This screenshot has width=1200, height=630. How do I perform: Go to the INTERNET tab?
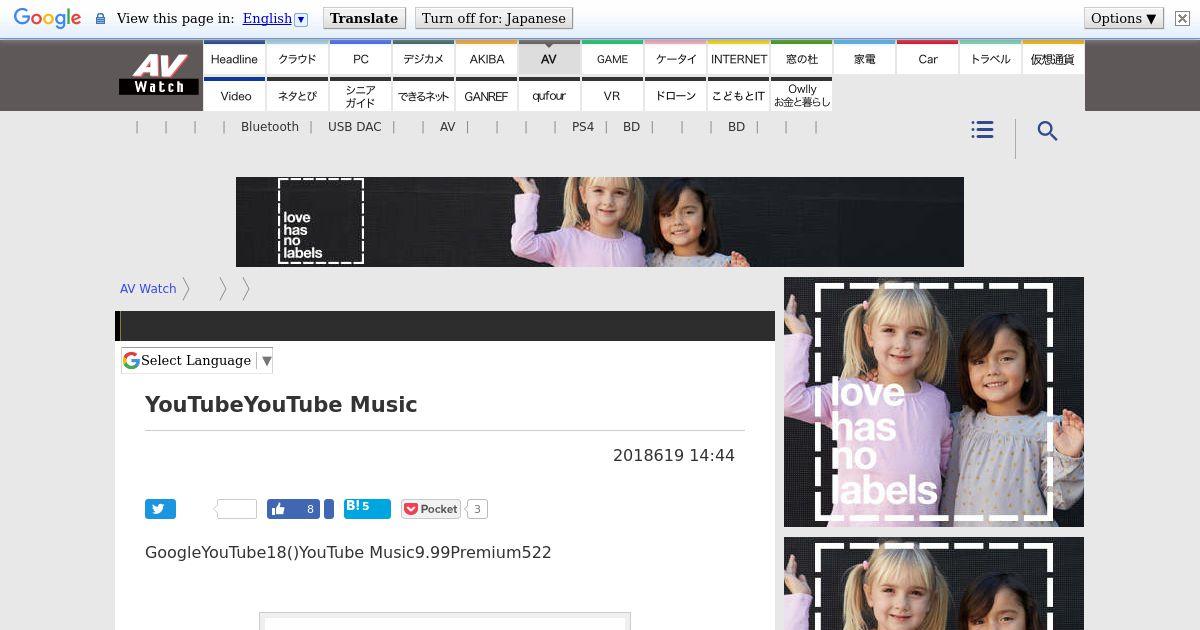coord(739,59)
